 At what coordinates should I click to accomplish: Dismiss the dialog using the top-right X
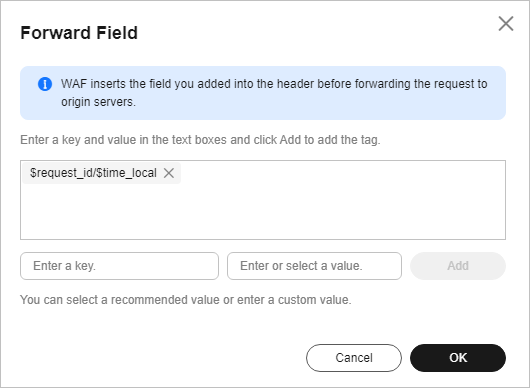(506, 24)
